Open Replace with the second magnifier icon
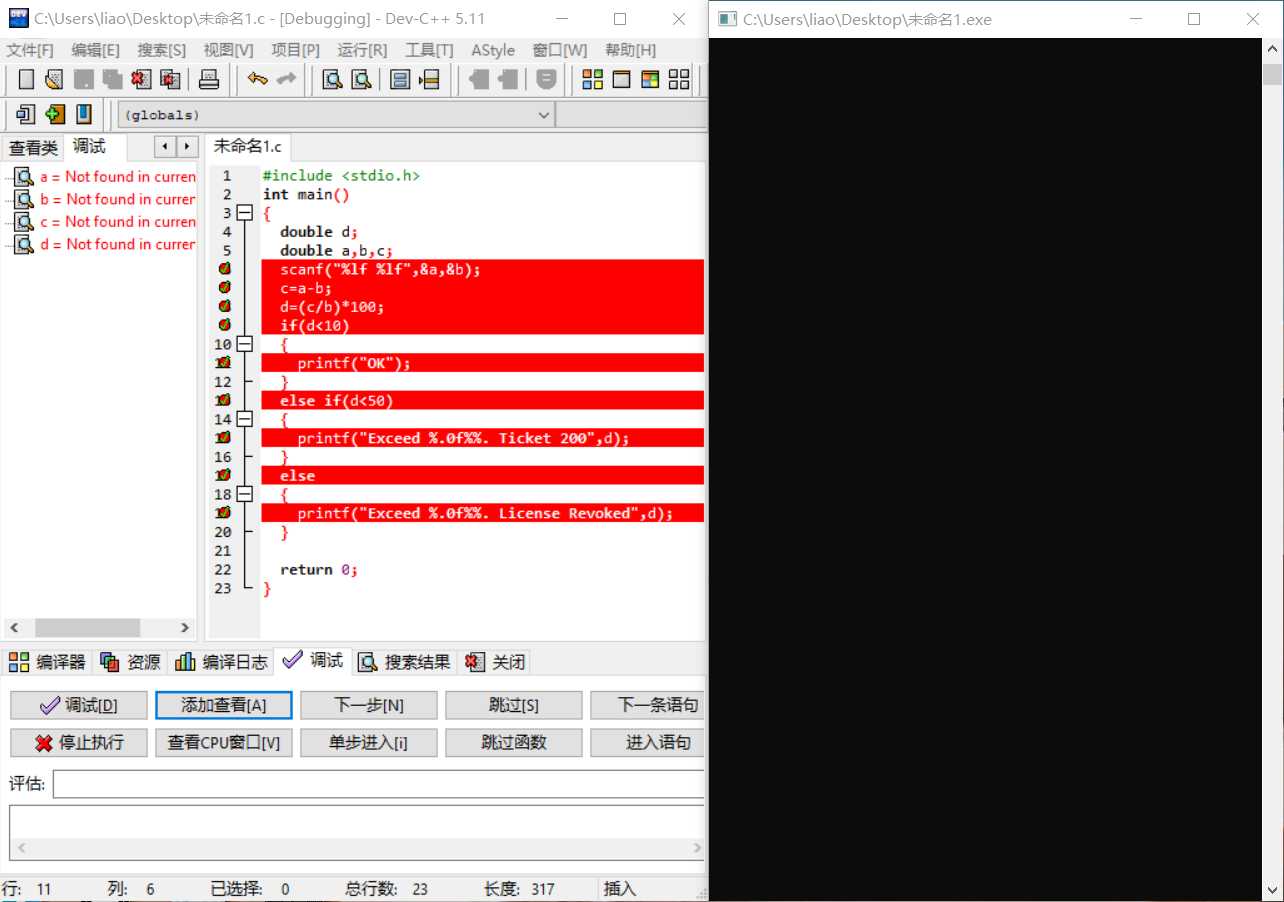This screenshot has width=1284, height=902. 361,79
